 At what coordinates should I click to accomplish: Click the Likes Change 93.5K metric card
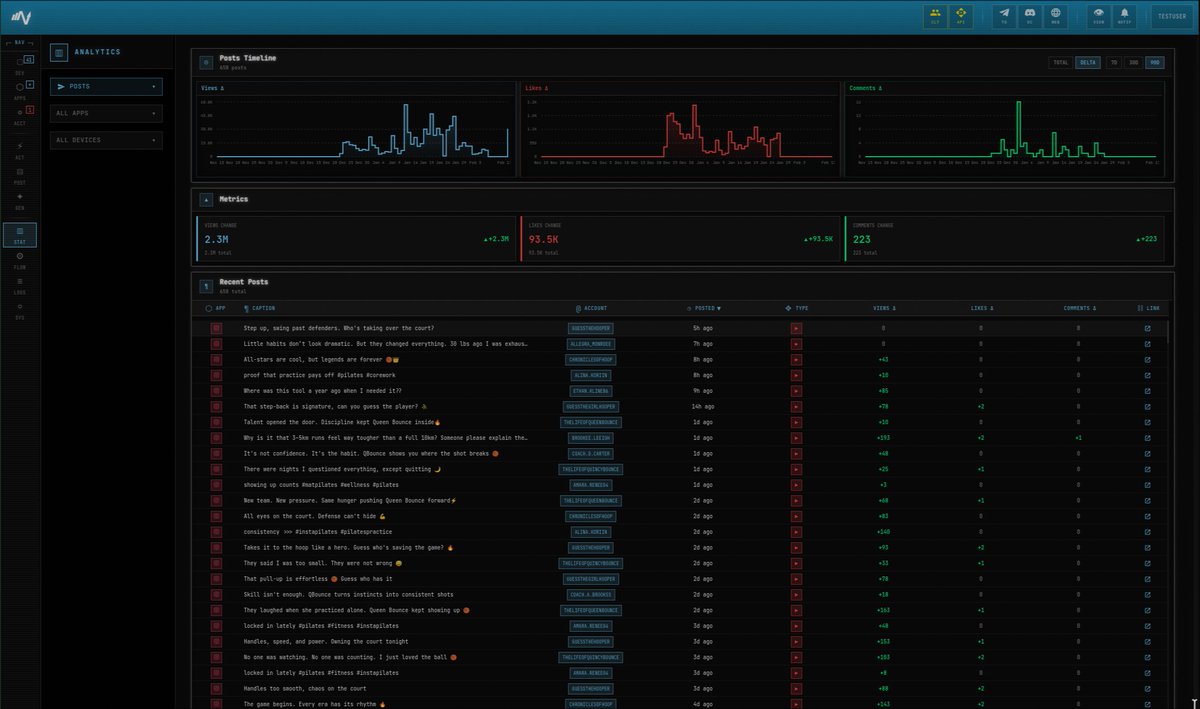coord(679,239)
